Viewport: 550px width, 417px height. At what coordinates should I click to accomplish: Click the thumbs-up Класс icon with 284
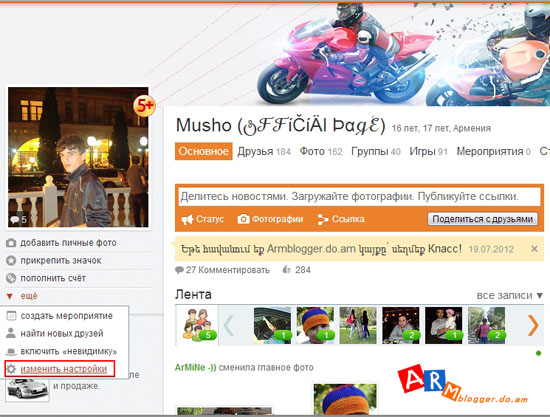pos(287,270)
